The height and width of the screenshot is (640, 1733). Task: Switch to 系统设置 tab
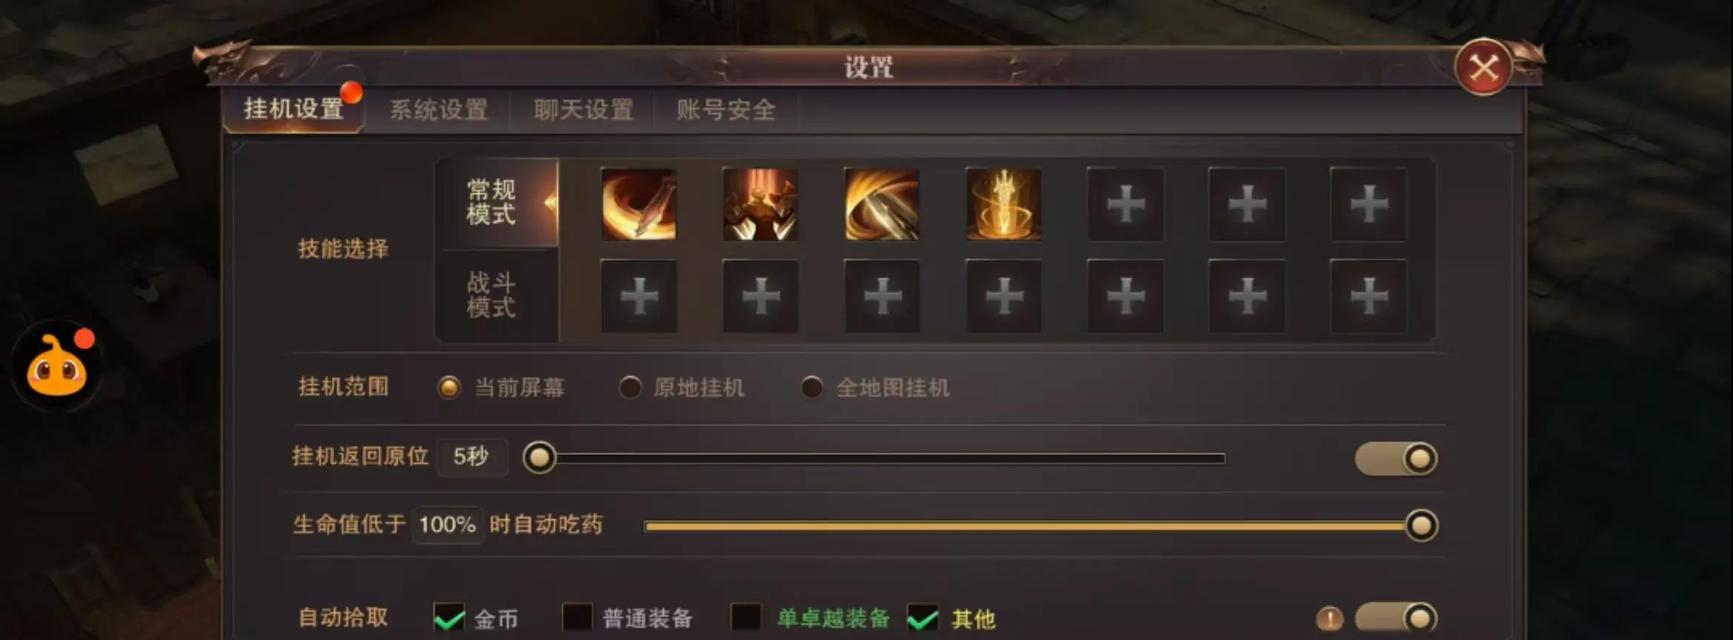(439, 110)
